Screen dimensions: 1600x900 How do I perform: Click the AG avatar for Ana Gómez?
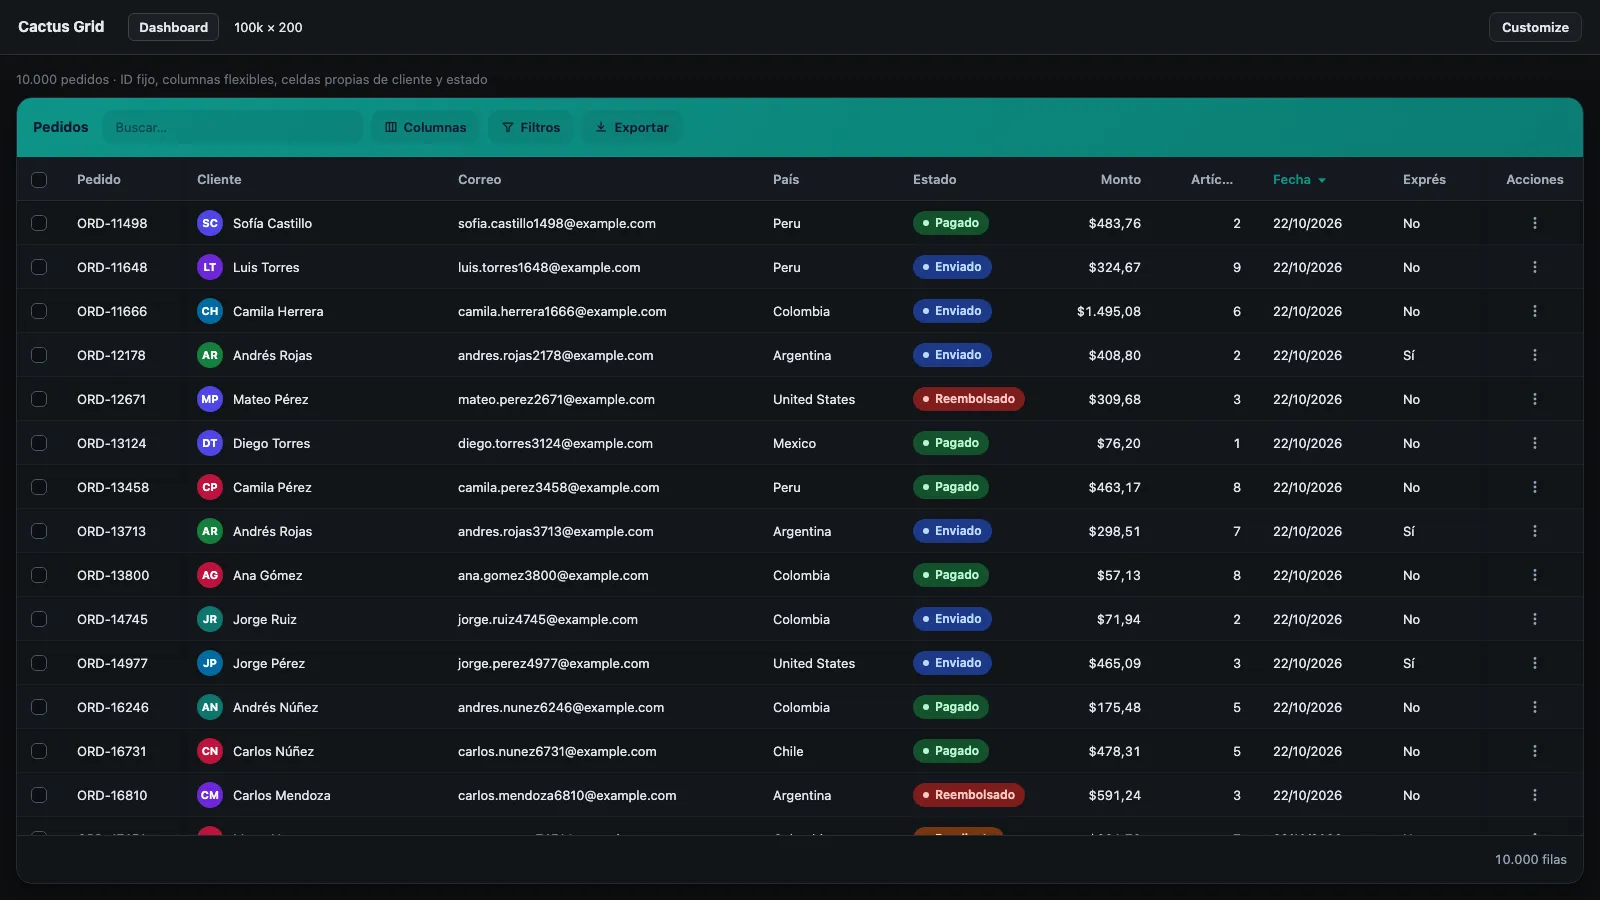coord(210,575)
